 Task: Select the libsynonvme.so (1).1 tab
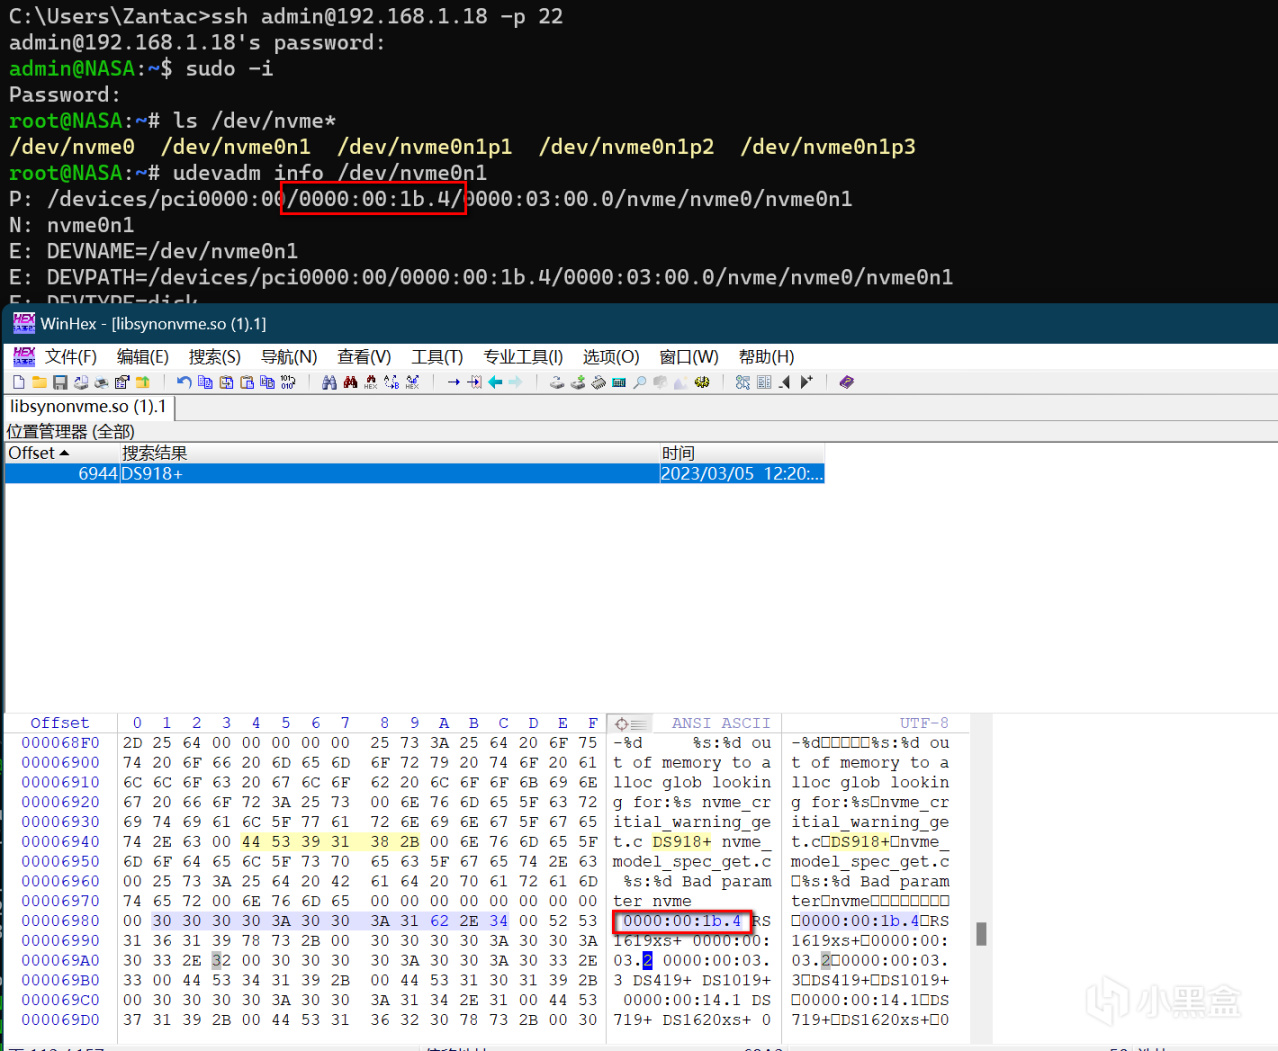(x=88, y=407)
